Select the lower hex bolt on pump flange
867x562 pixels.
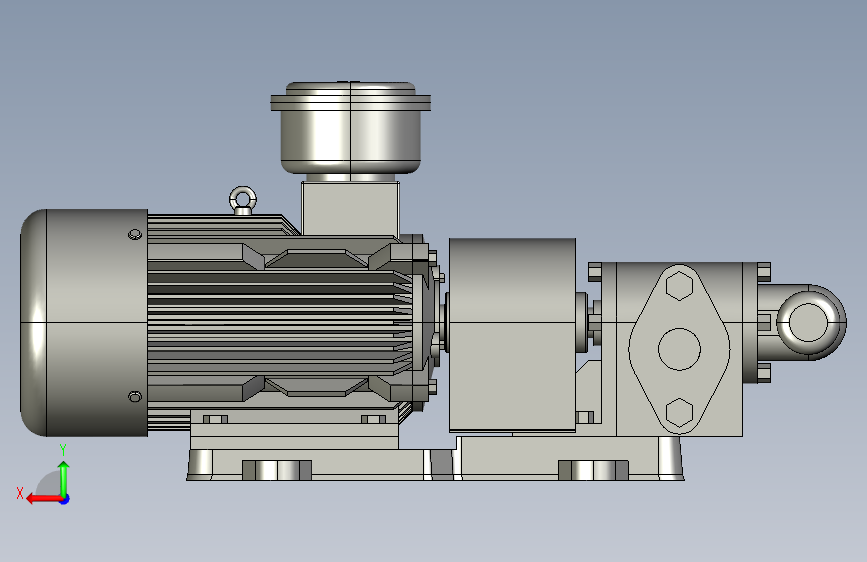pos(680,412)
